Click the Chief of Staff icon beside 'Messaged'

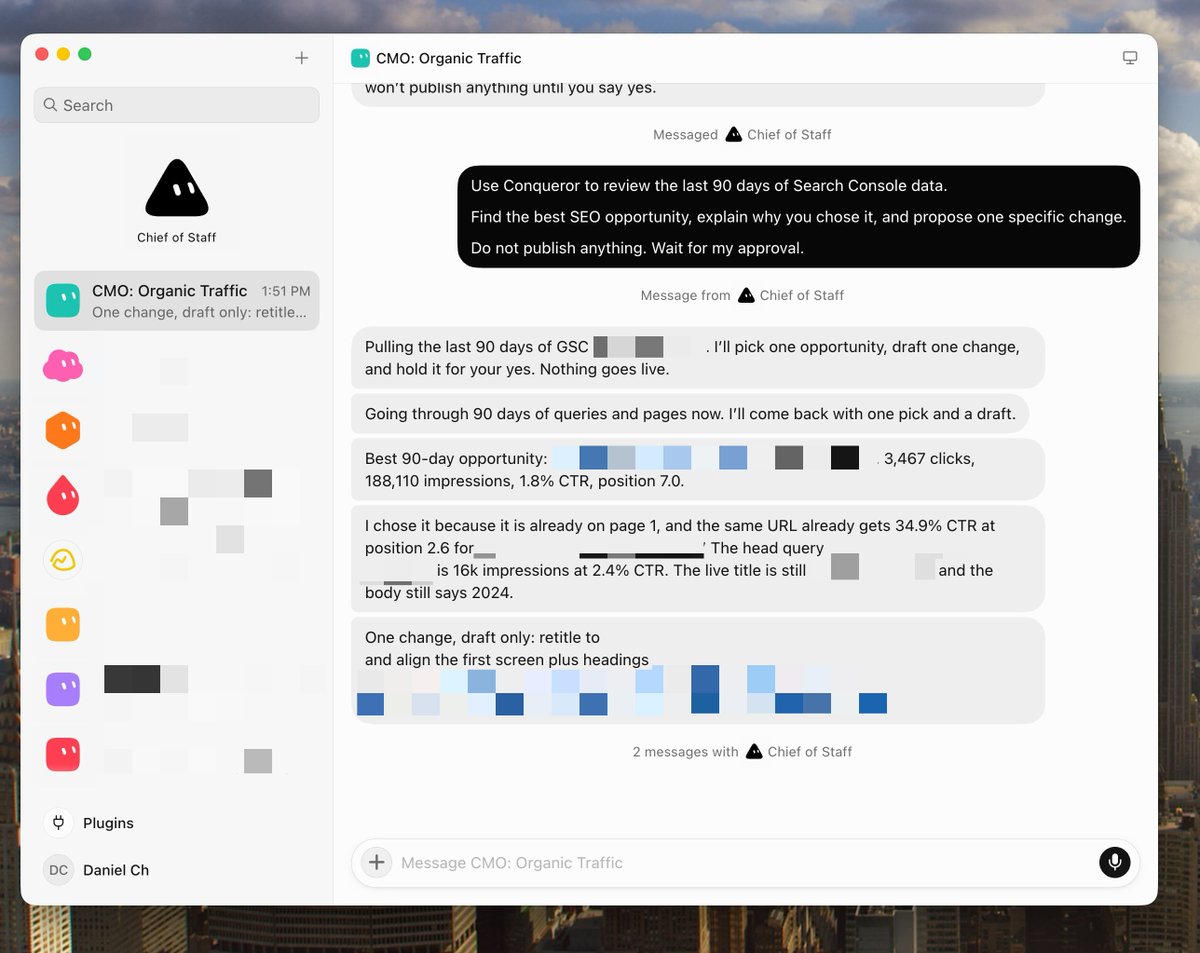[x=734, y=134]
